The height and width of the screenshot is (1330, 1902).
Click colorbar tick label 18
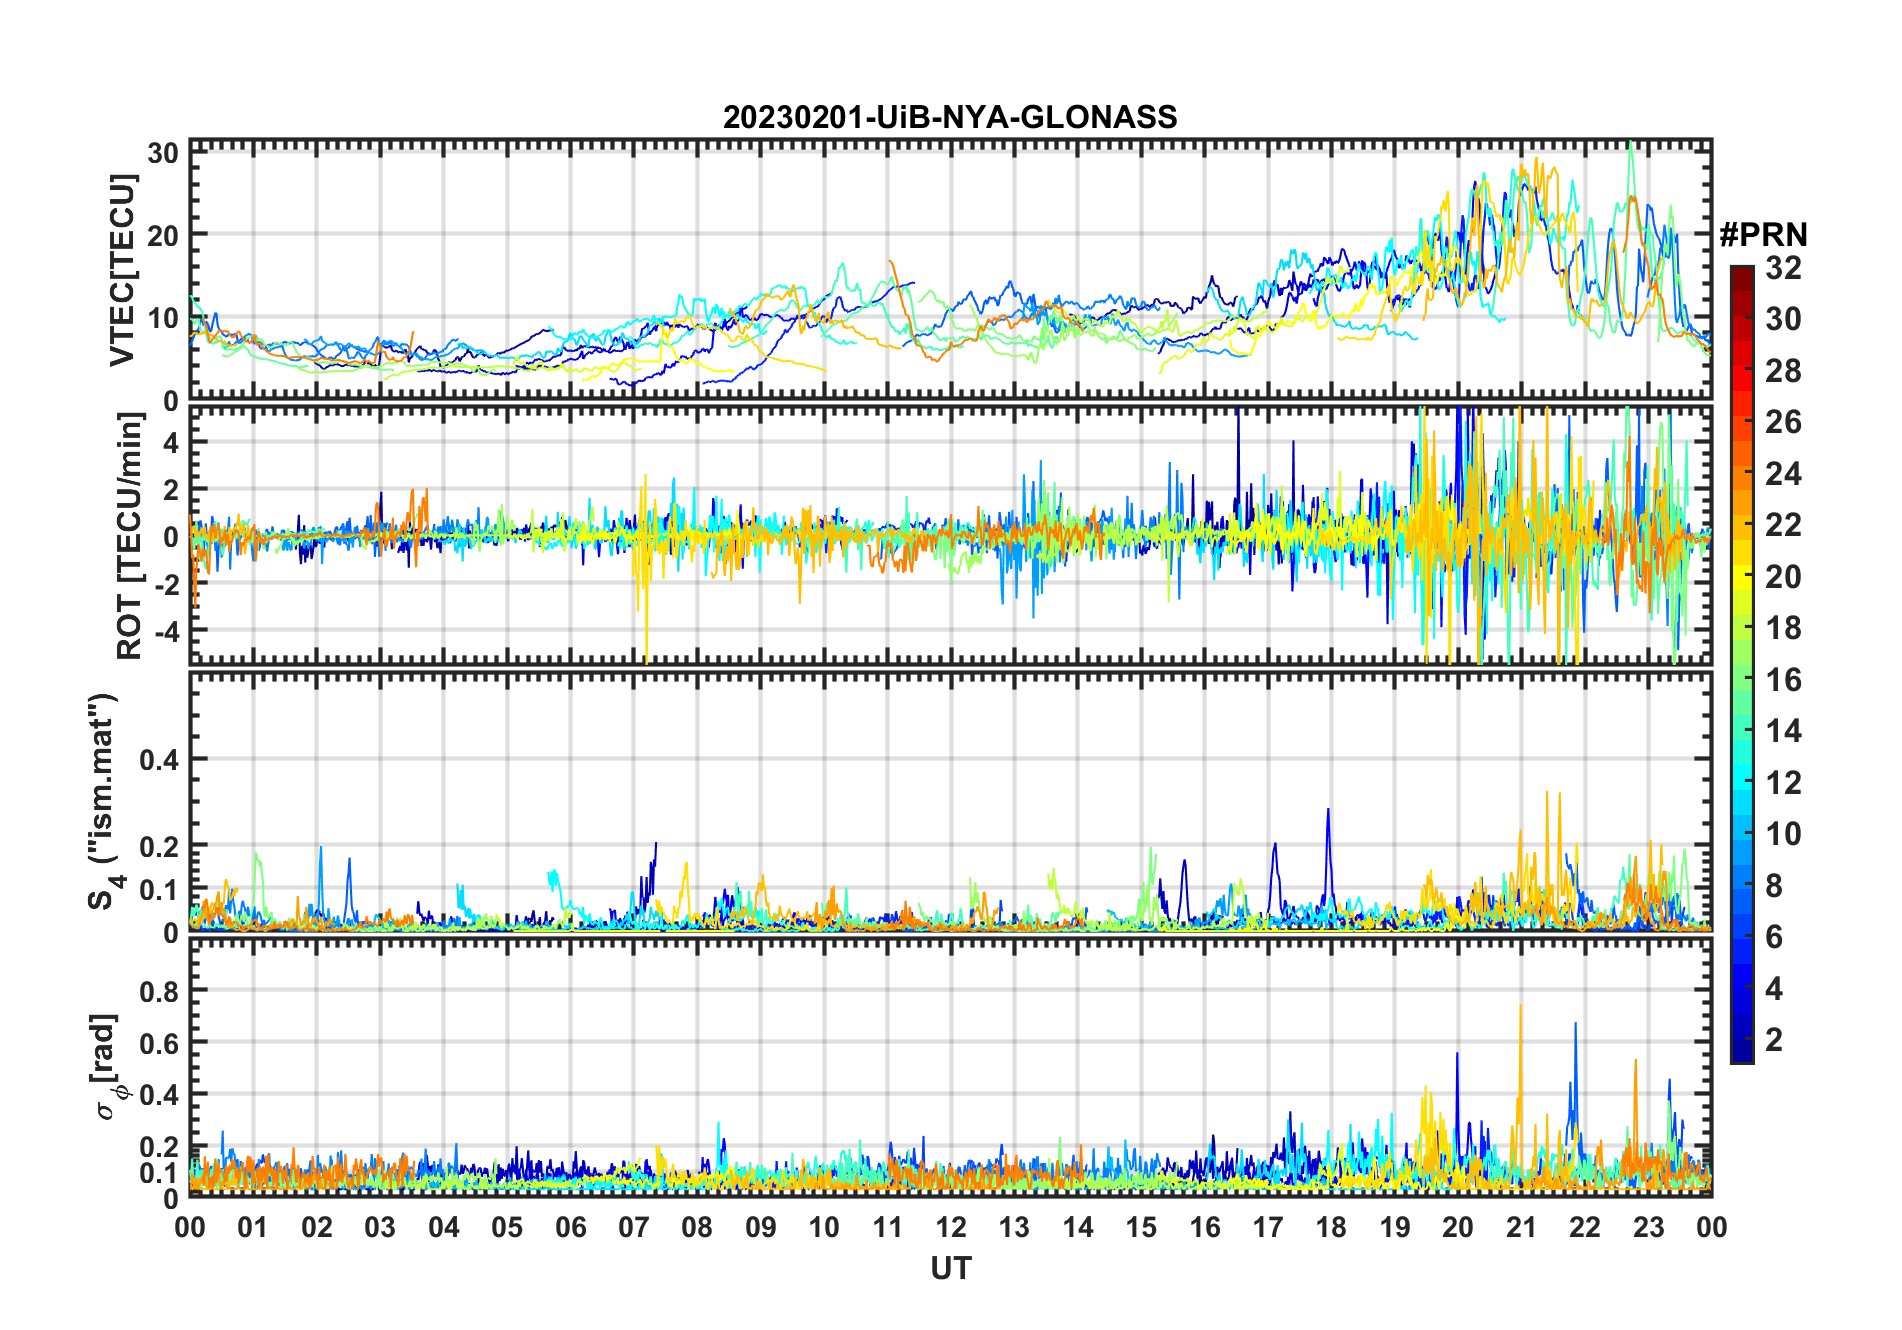[1783, 628]
